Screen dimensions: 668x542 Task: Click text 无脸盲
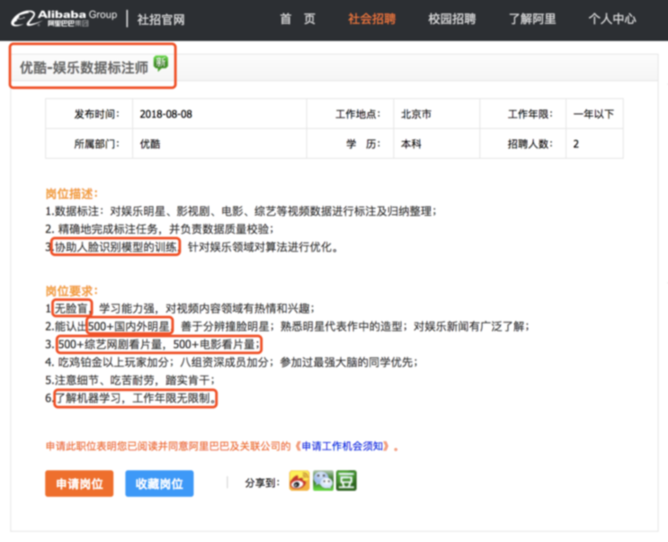click(72, 308)
